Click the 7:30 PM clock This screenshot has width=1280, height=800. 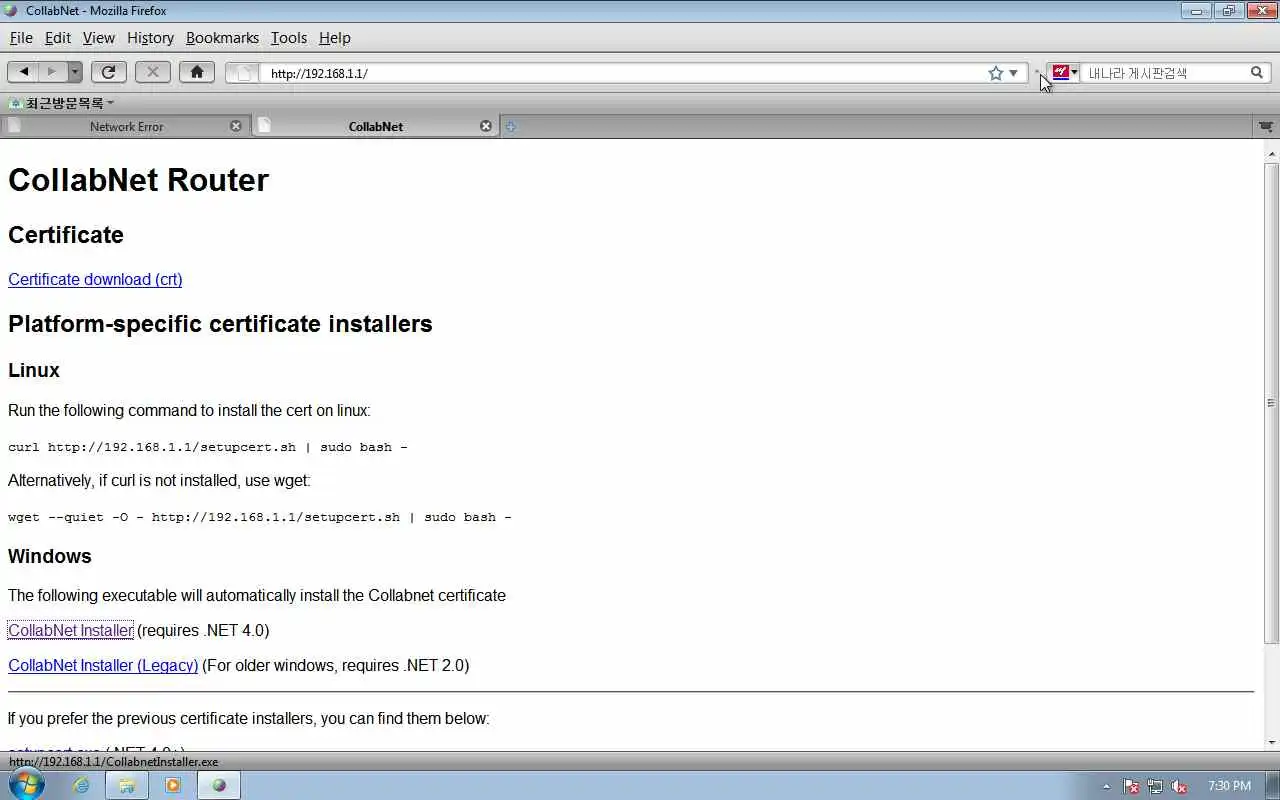(1229, 786)
